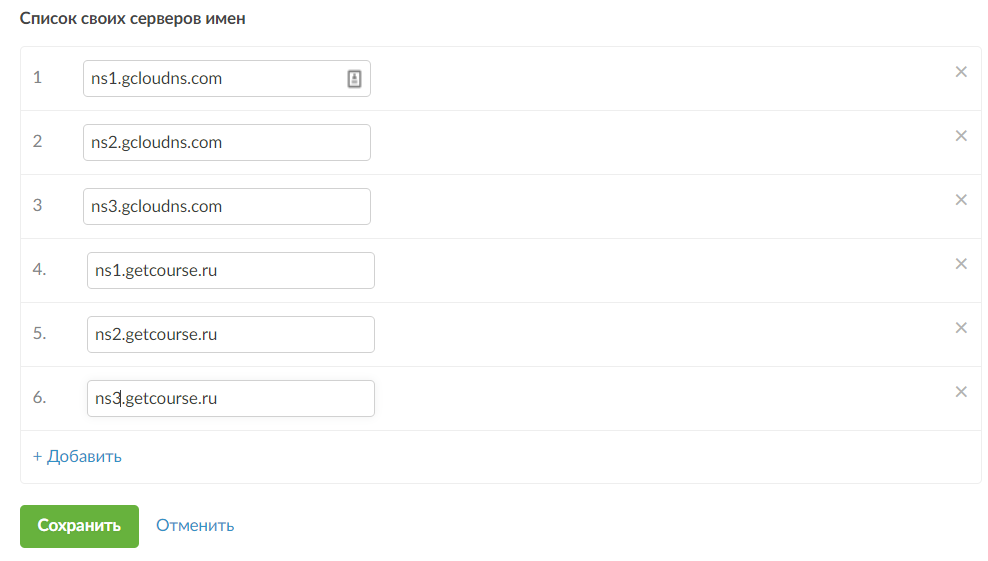Image resolution: width=988 pixels, height=561 pixels.
Task: Remove the ns2.getcourse.ru entry
Action: pos(961,328)
